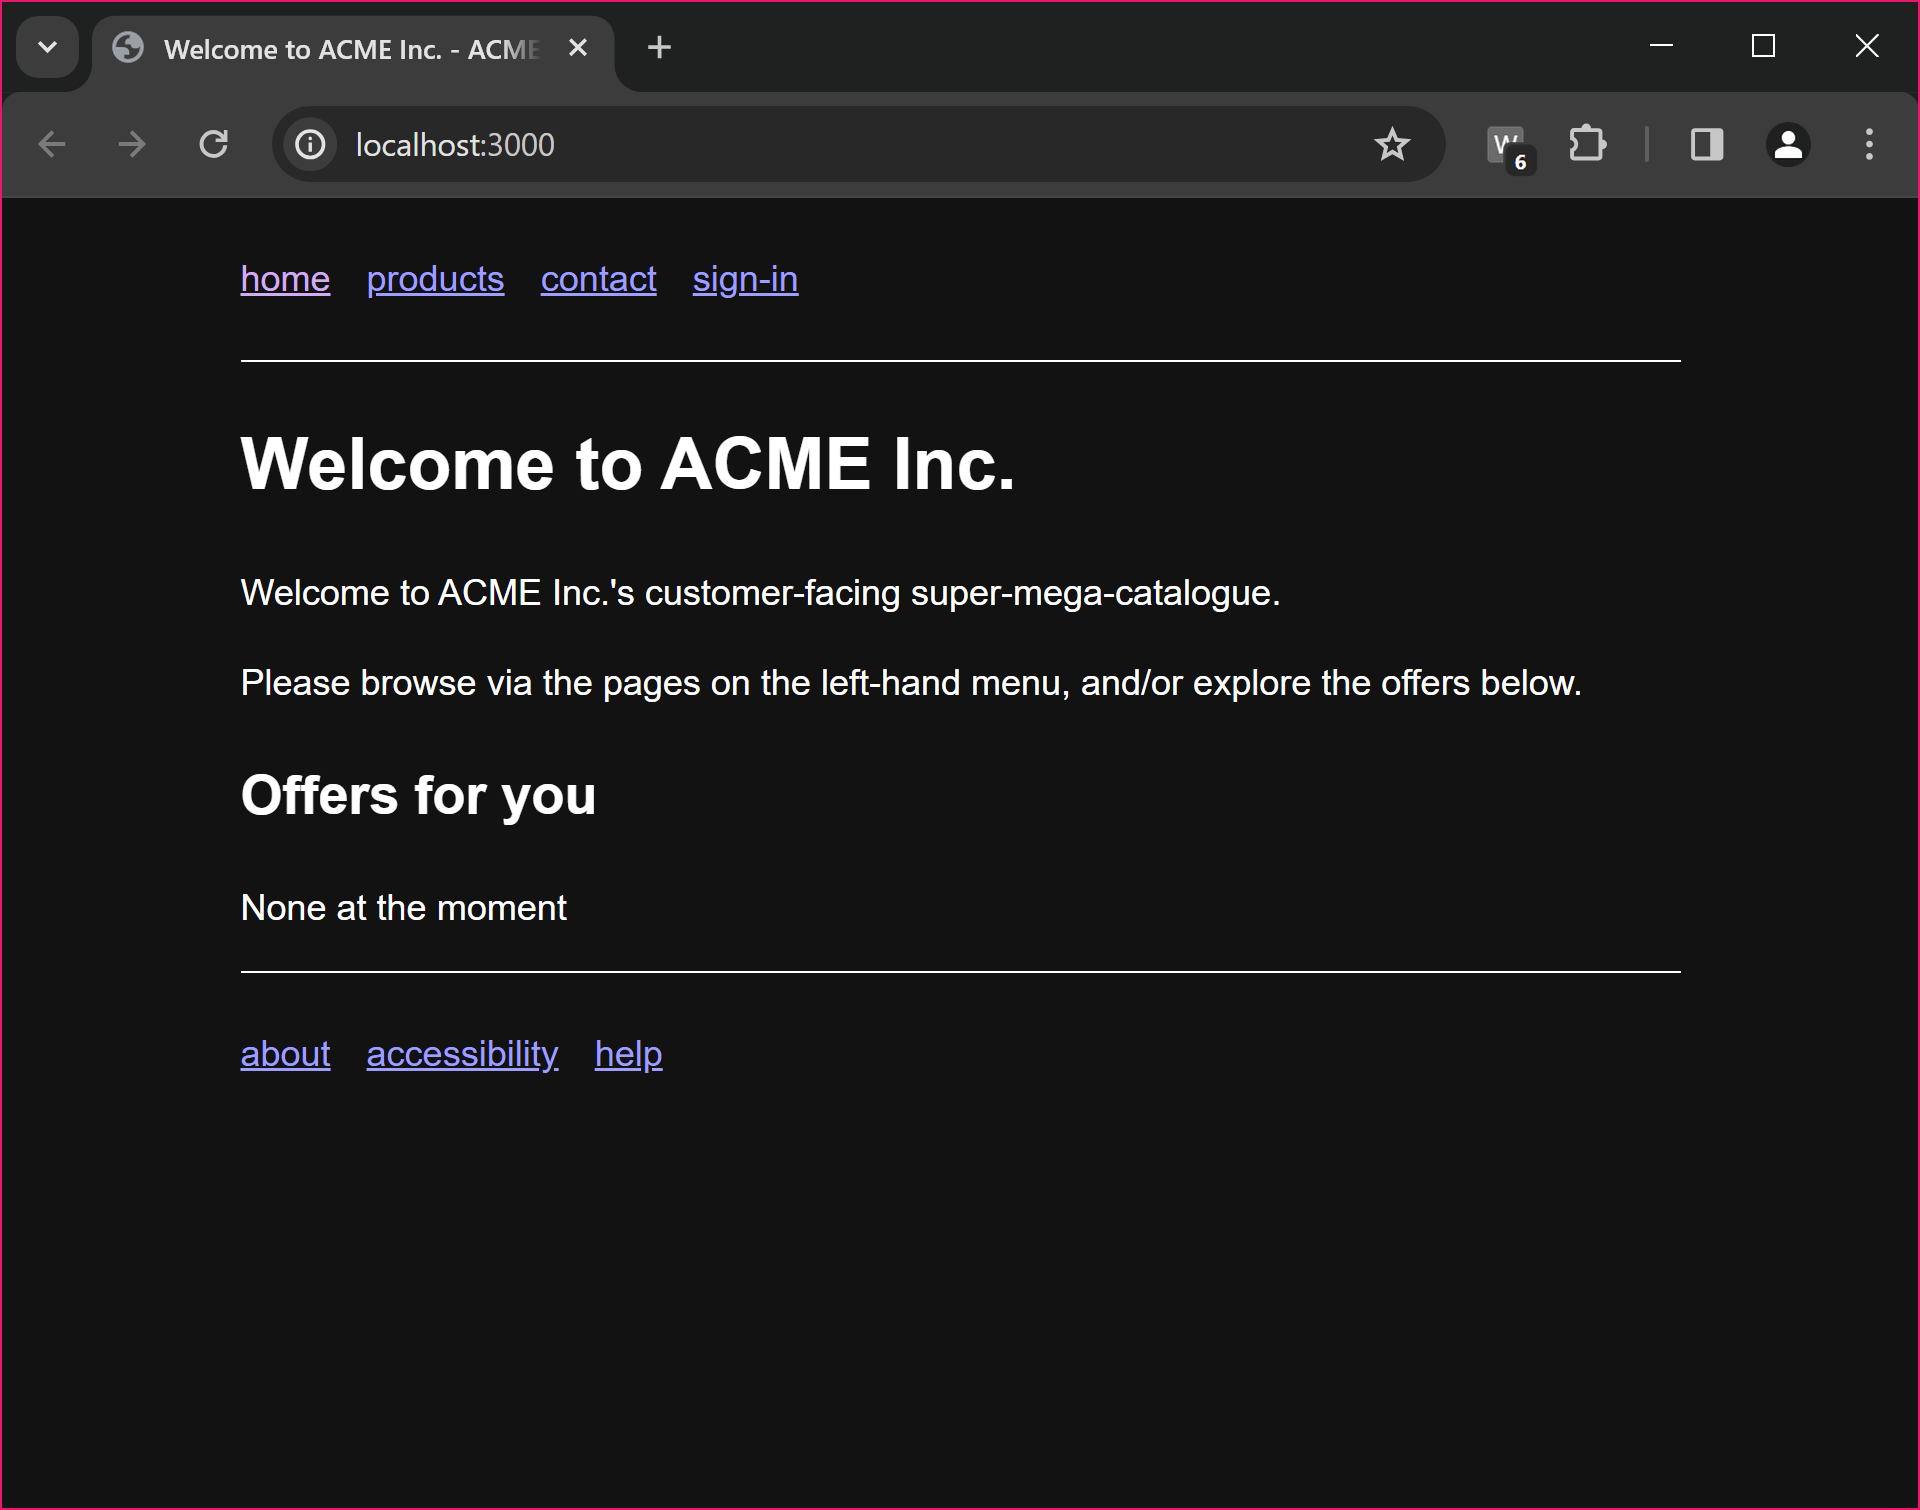Toggle the browser side panel
Image resolution: width=1920 pixels, height=1510 pixels.
click(x=1707, y=144)
